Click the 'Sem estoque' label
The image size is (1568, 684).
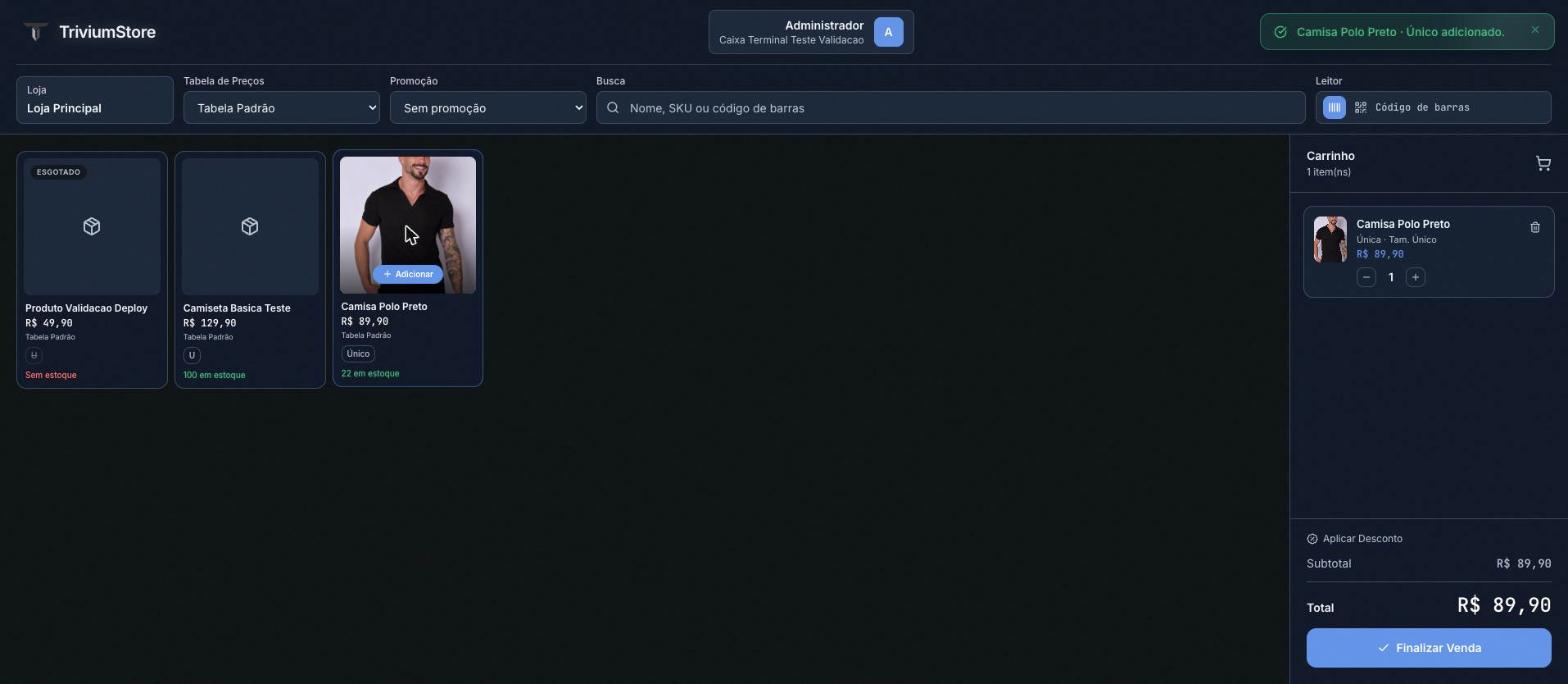[51, 375]
